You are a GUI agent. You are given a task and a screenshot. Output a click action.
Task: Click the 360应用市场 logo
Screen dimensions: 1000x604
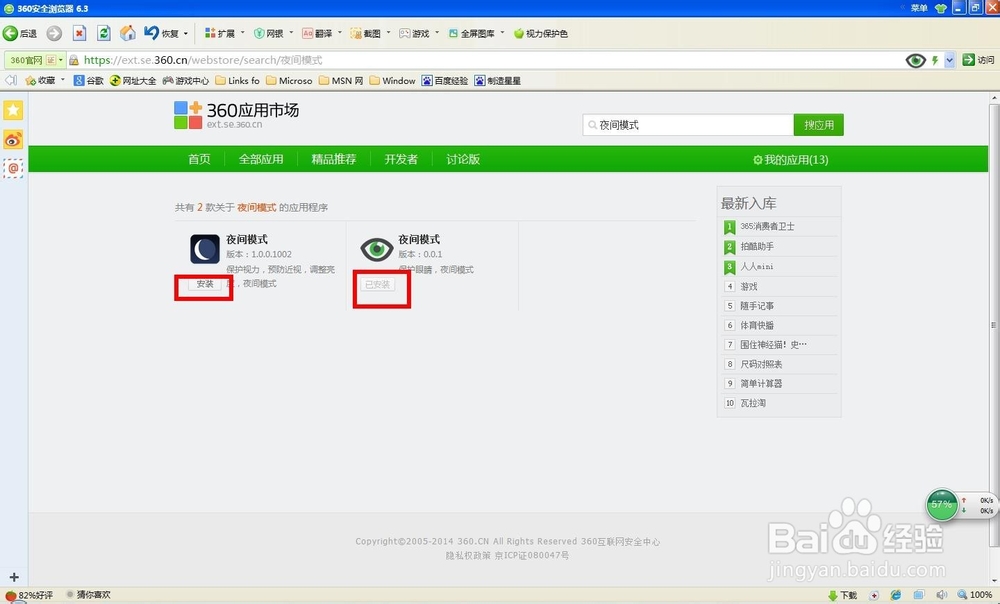[x=237, y=115]
